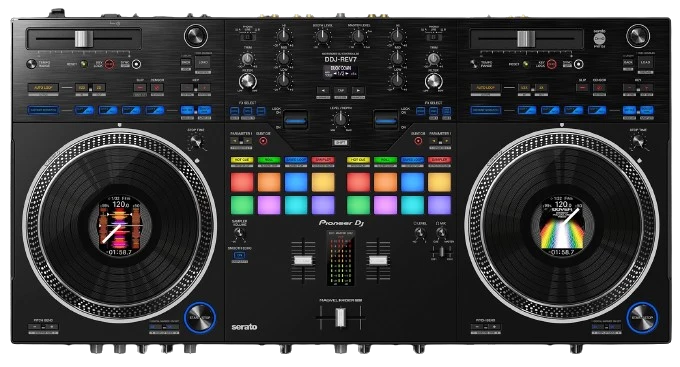The image size is (680, 367).
Task: Click left deck START/STOP round button
Action: coord(199,317)
